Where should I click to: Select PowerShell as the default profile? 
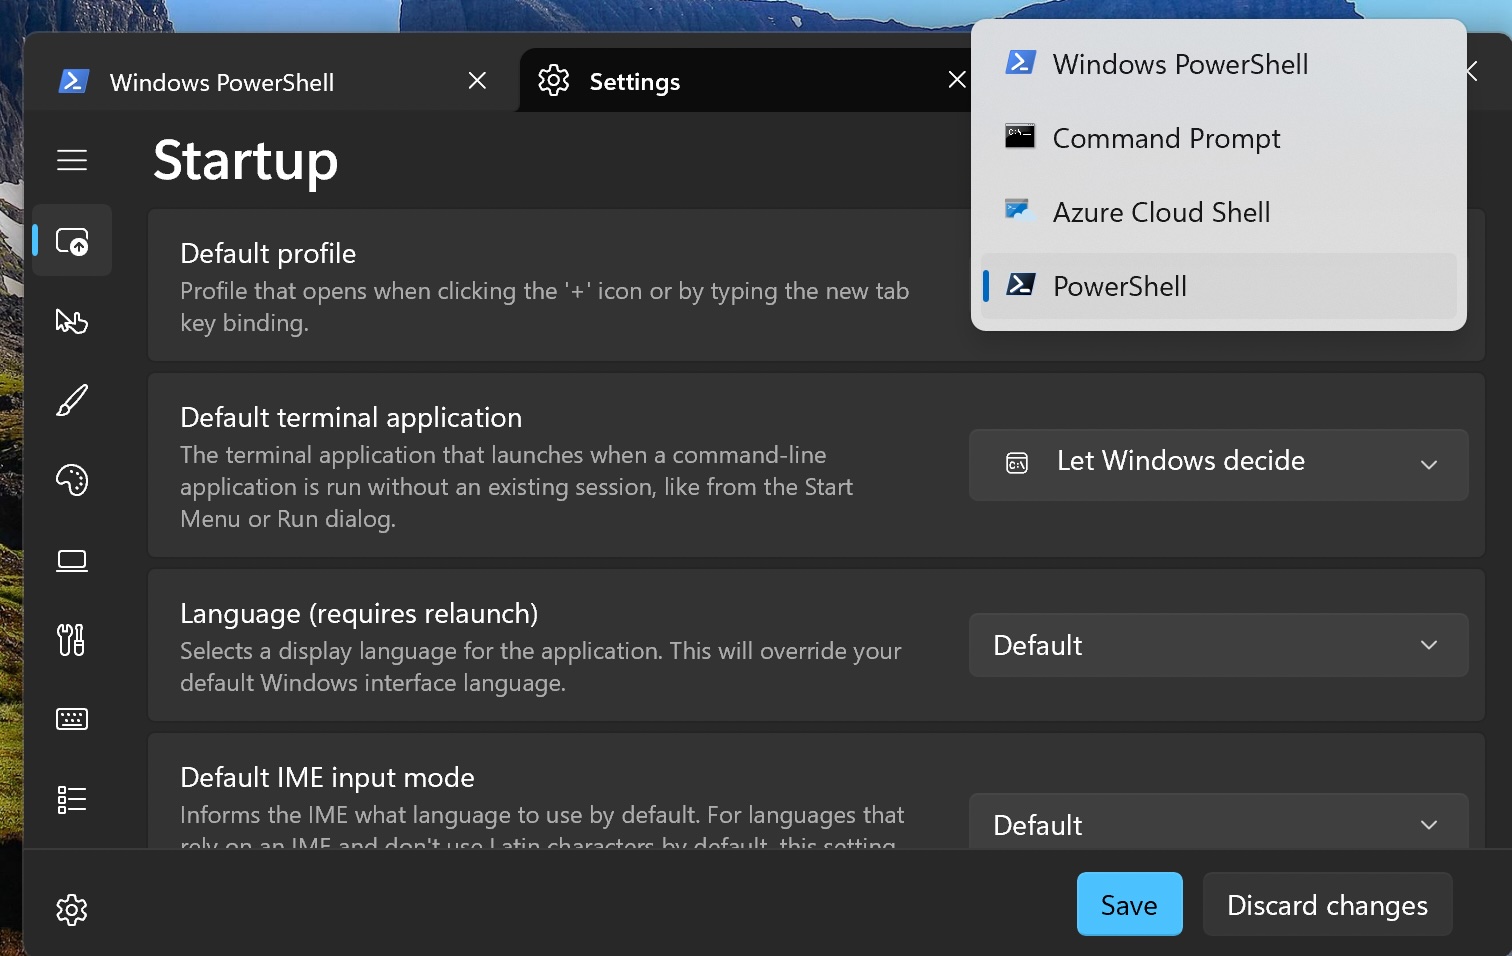[x=1120, y=286]
